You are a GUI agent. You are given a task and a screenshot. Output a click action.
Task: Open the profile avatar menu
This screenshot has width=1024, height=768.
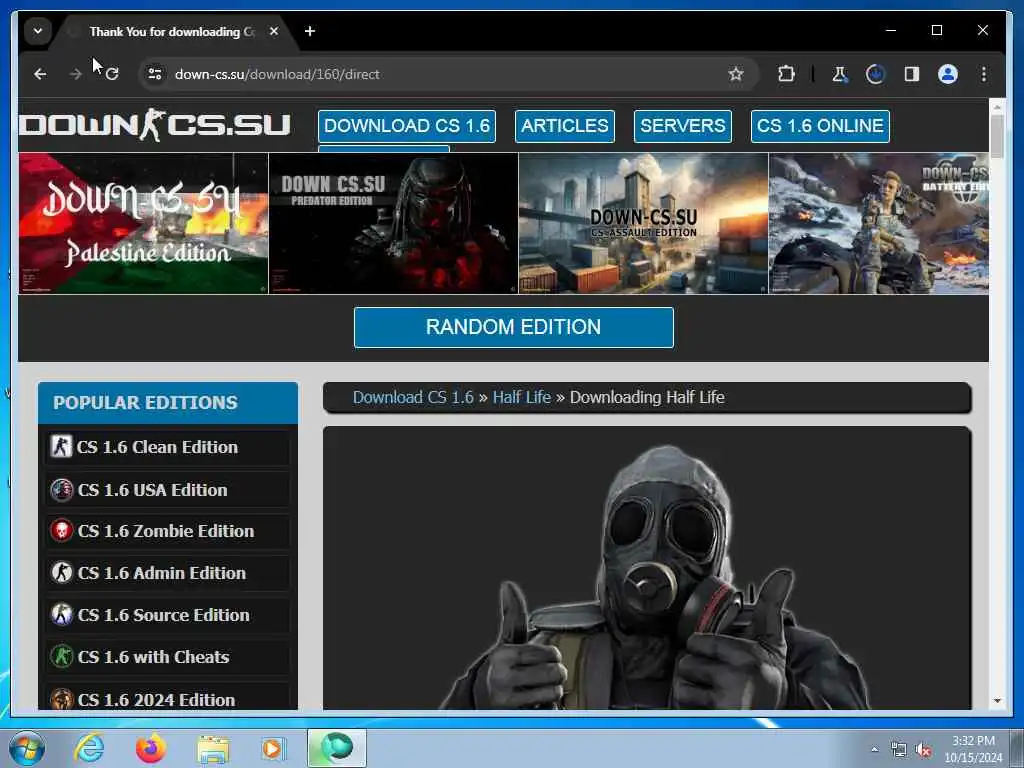[948, 74]
